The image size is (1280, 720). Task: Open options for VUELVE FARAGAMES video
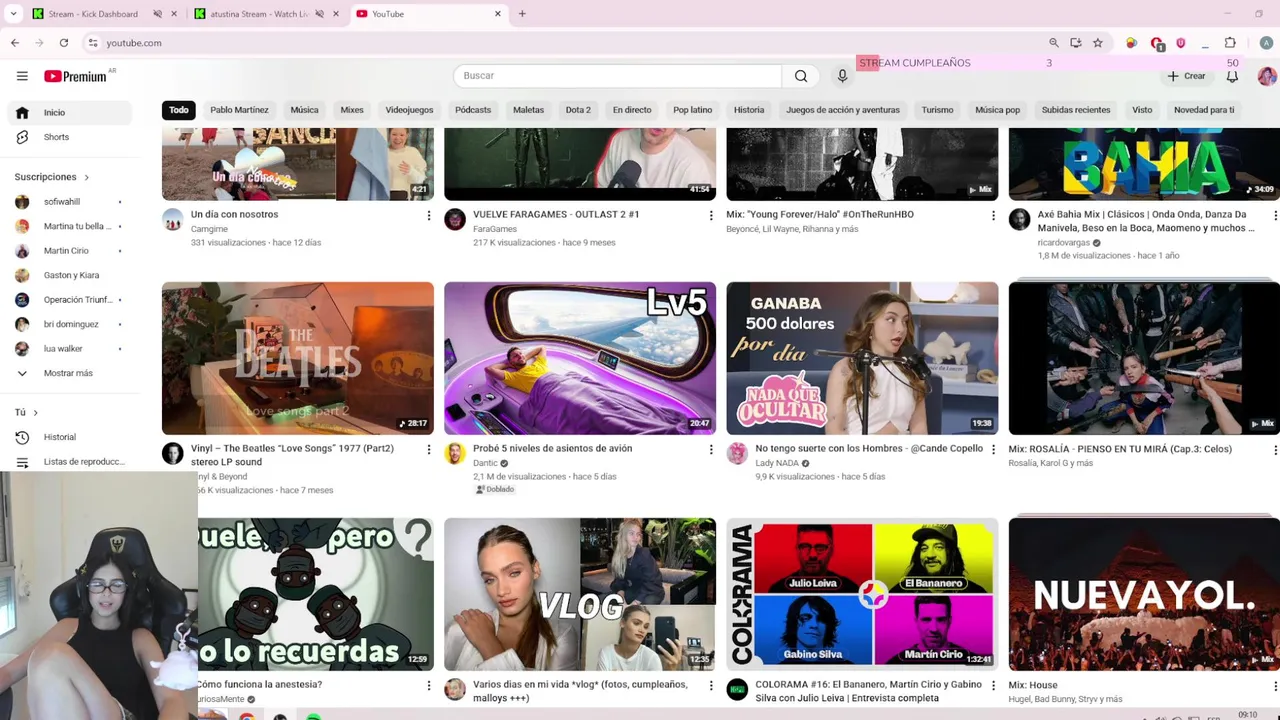(711, 215)
